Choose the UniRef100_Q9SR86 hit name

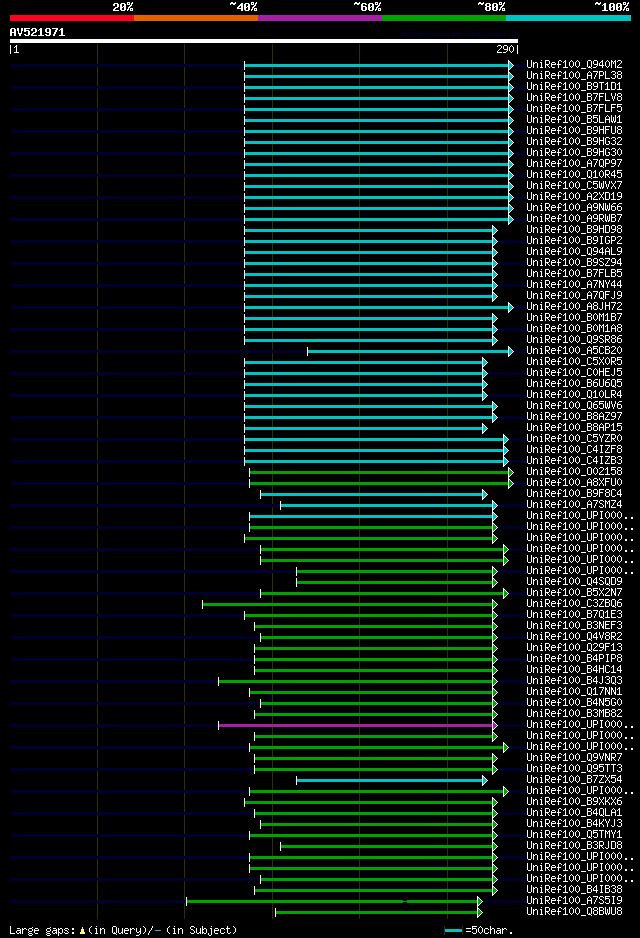click(x=574, y=340)
